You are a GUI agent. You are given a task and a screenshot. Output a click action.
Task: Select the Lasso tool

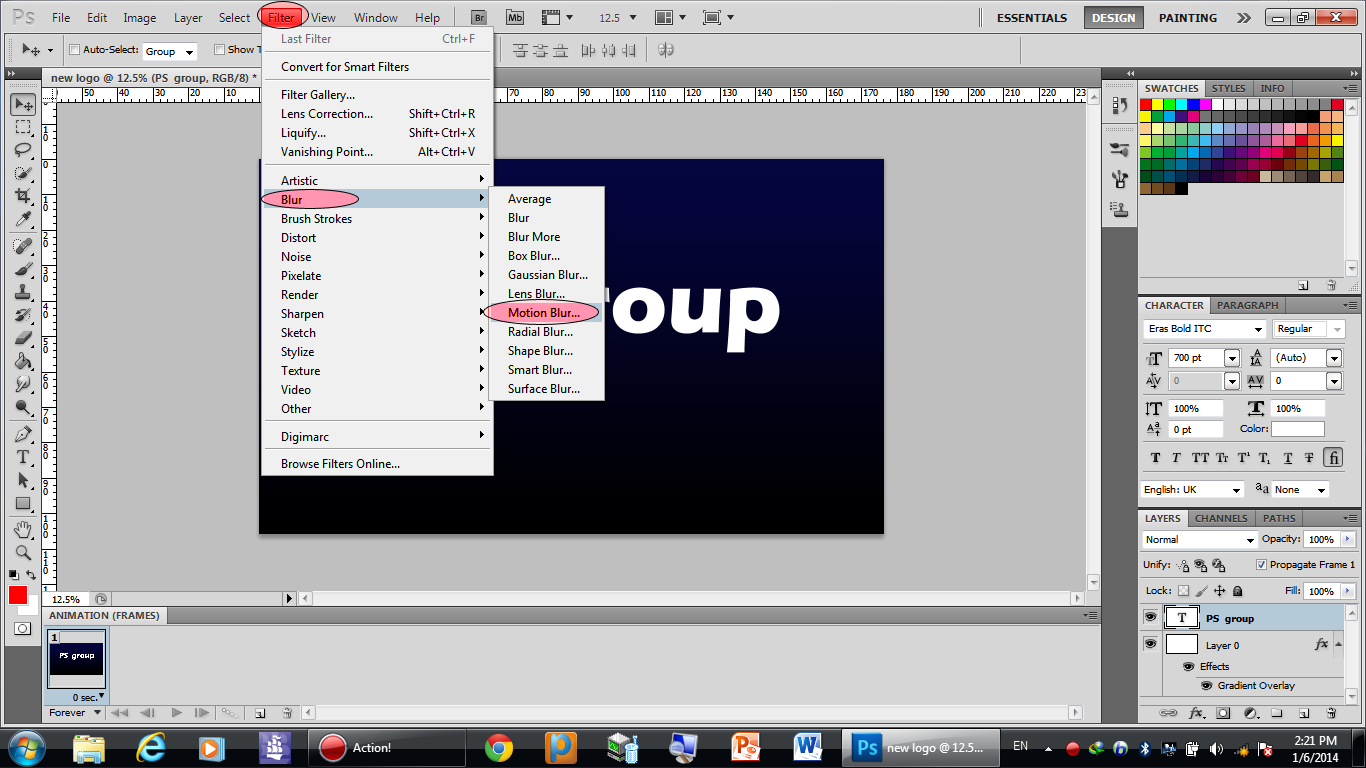22,150
